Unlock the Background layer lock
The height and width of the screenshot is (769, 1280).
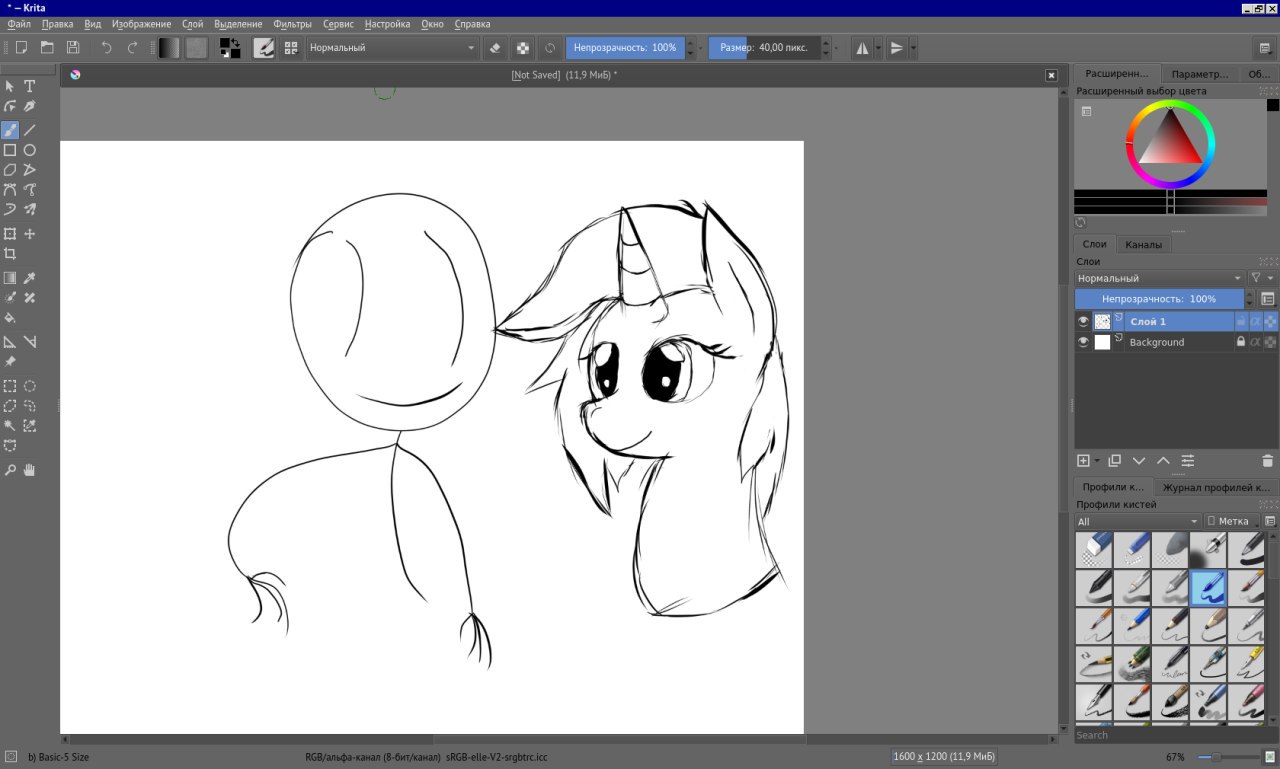(x=1241, y=342)
